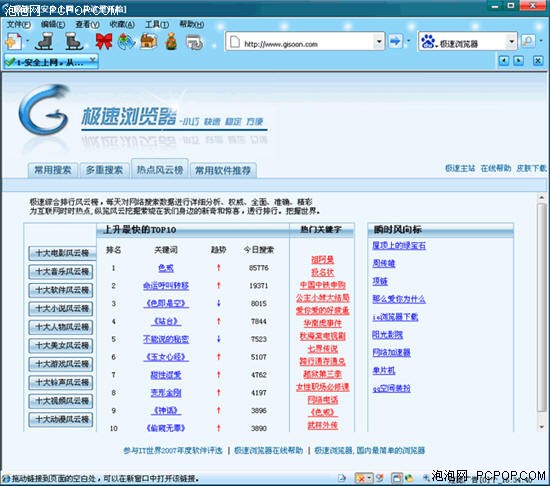This screenshot has width=550, height=486.
Task: Switch to the 多重搜索 page tab
Action: [x=104, y=170]
